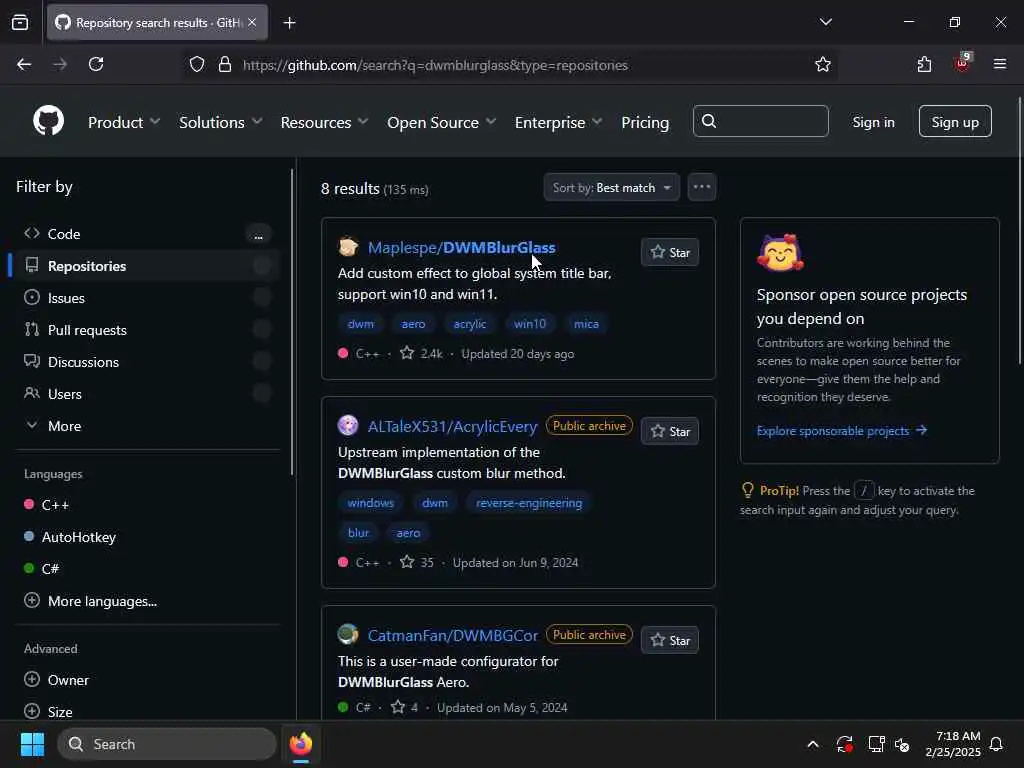Screen dimensions: 1024x768
Task: Switch to Firefox in the taskbar
Action: (300, 744)
